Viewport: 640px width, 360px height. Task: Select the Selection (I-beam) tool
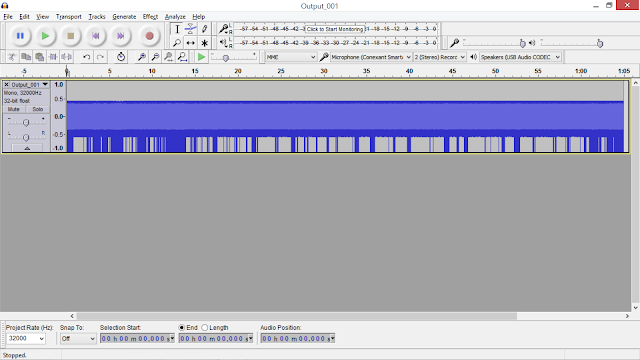click(x=177, y=29)
